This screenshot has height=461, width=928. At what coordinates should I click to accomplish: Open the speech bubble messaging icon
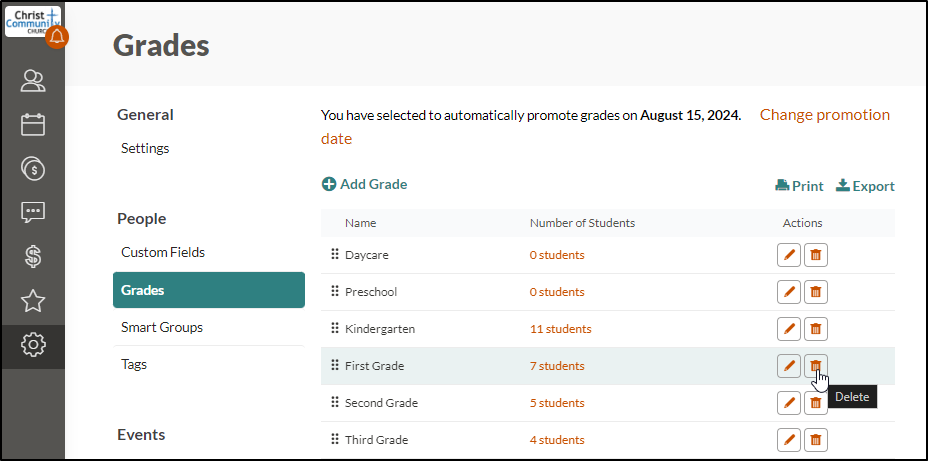pos(33,212)
